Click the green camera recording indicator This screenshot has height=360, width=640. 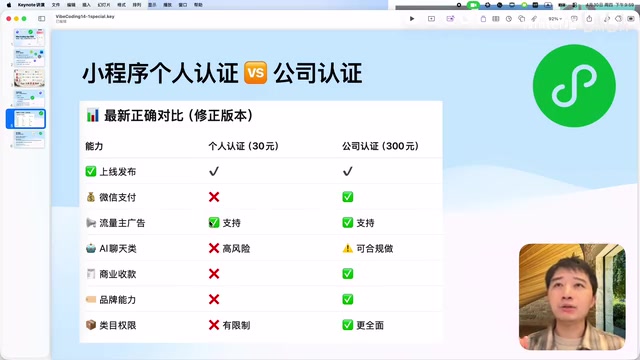pos(473,5)
